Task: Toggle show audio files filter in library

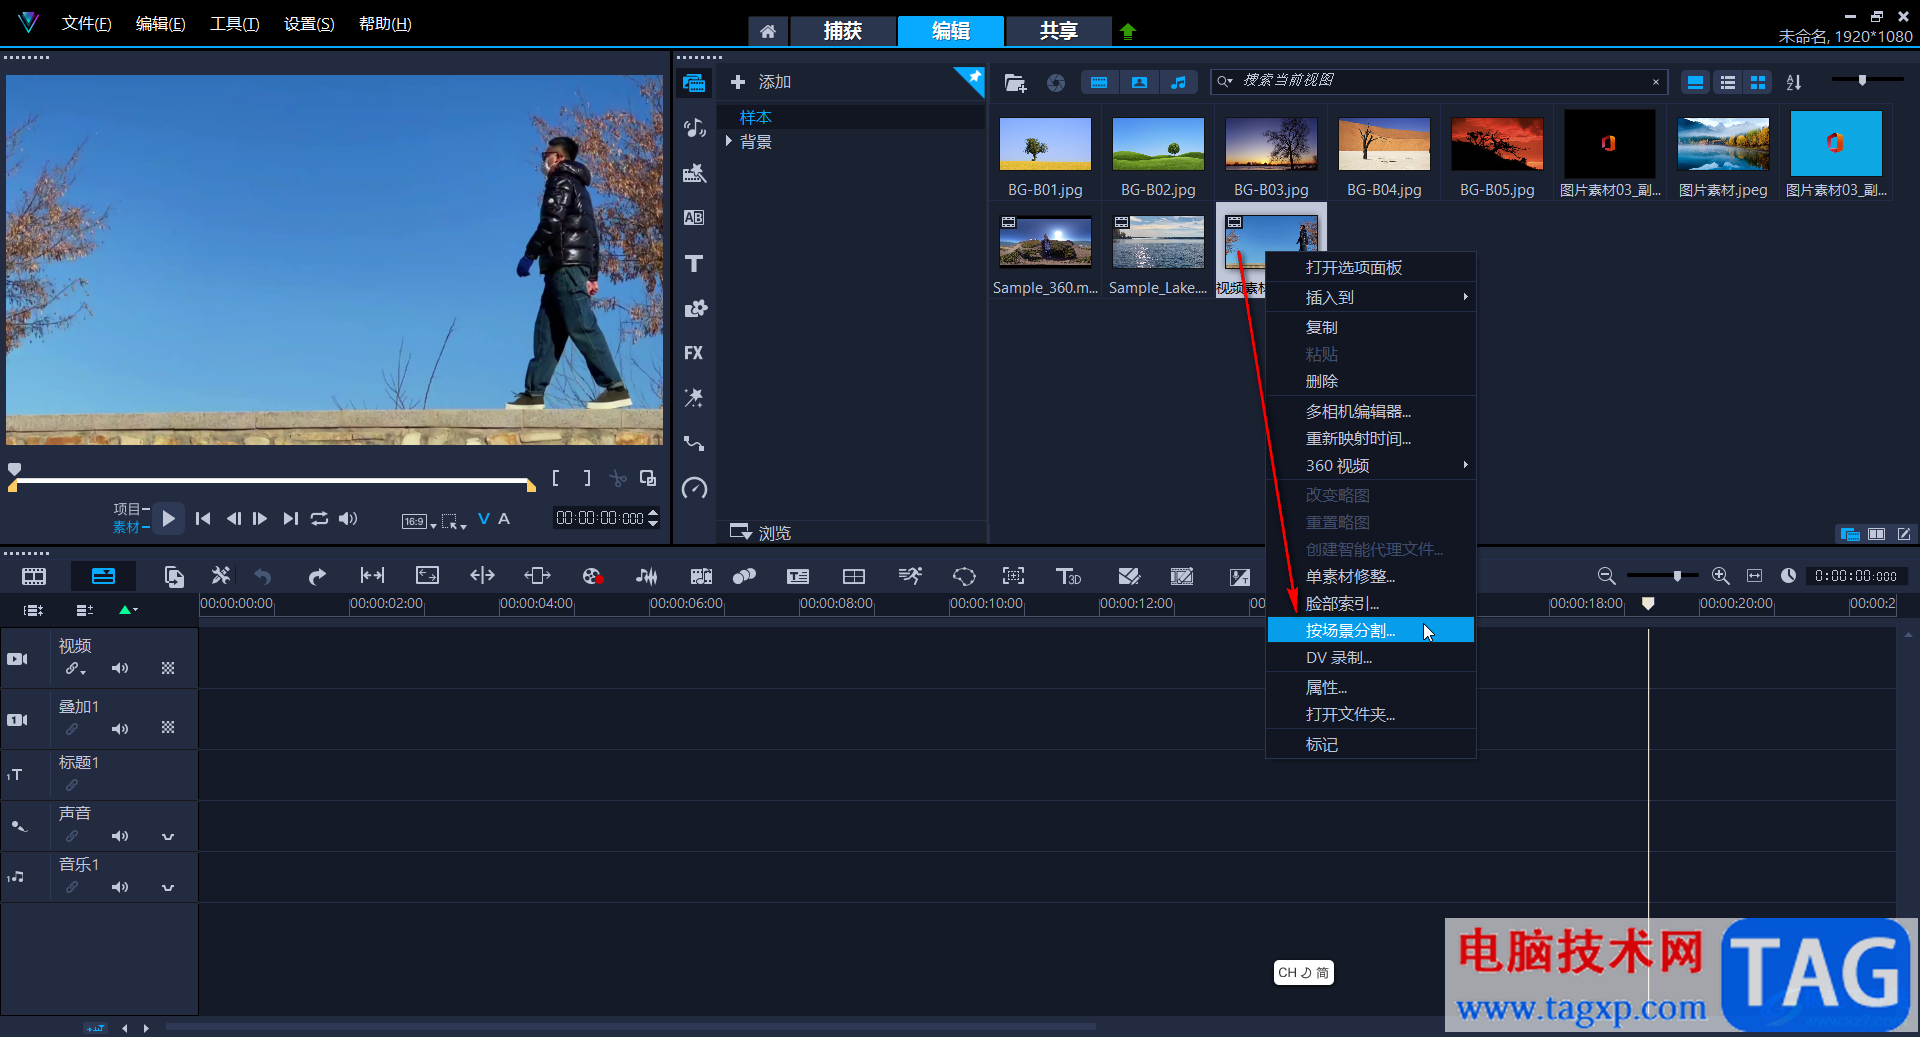Action: pyautogui.click(x=1179, y=83)
